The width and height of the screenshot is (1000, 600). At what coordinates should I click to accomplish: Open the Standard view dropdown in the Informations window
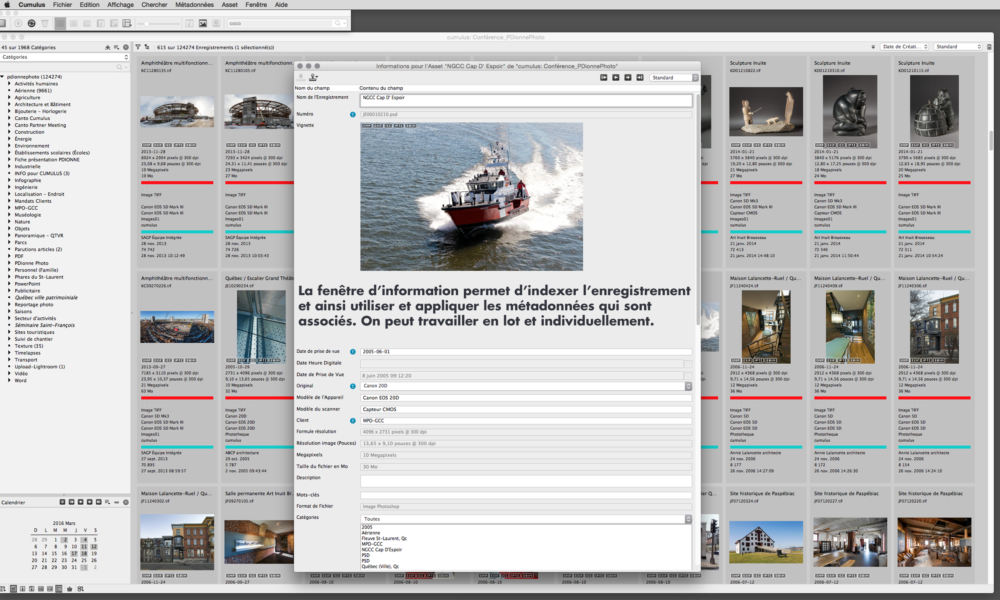coord(674,78)
